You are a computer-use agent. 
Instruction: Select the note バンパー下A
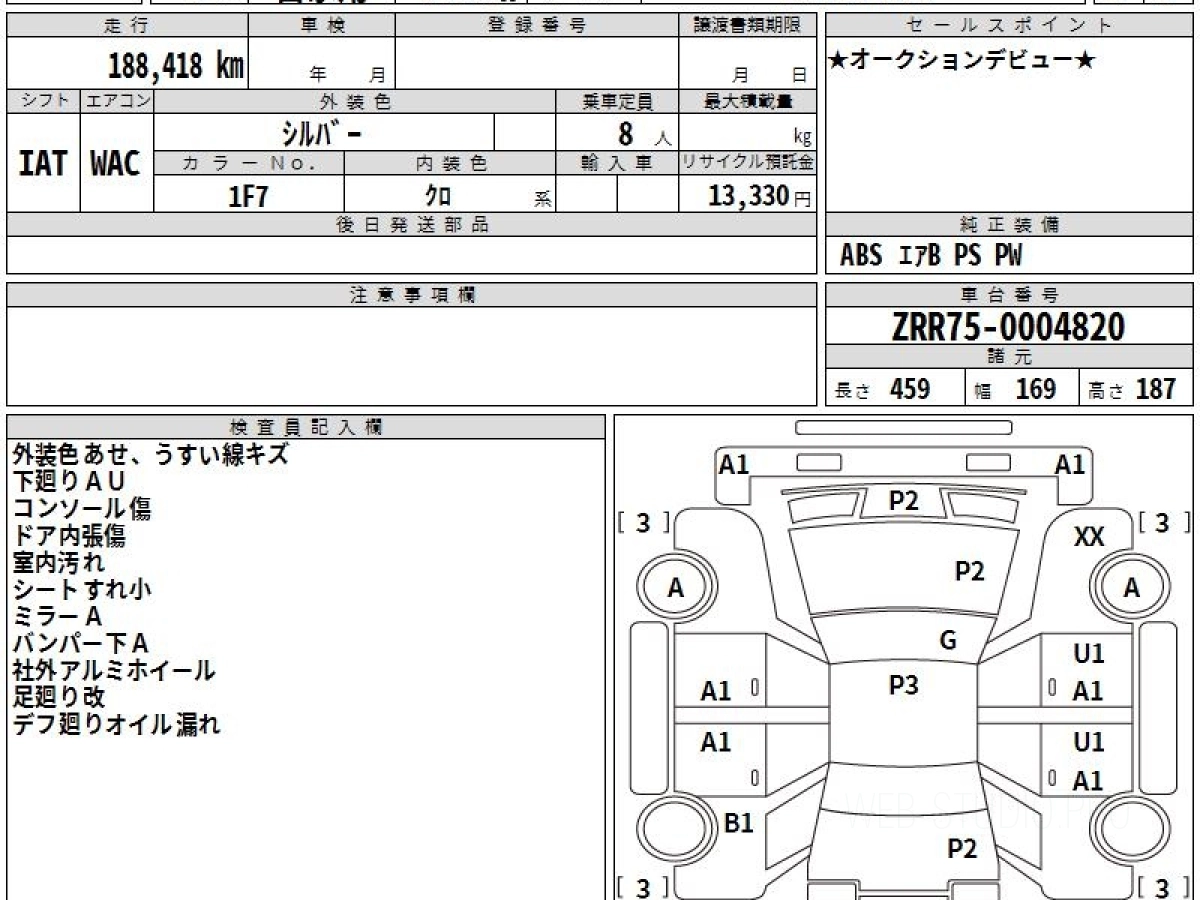coord(81,643)
